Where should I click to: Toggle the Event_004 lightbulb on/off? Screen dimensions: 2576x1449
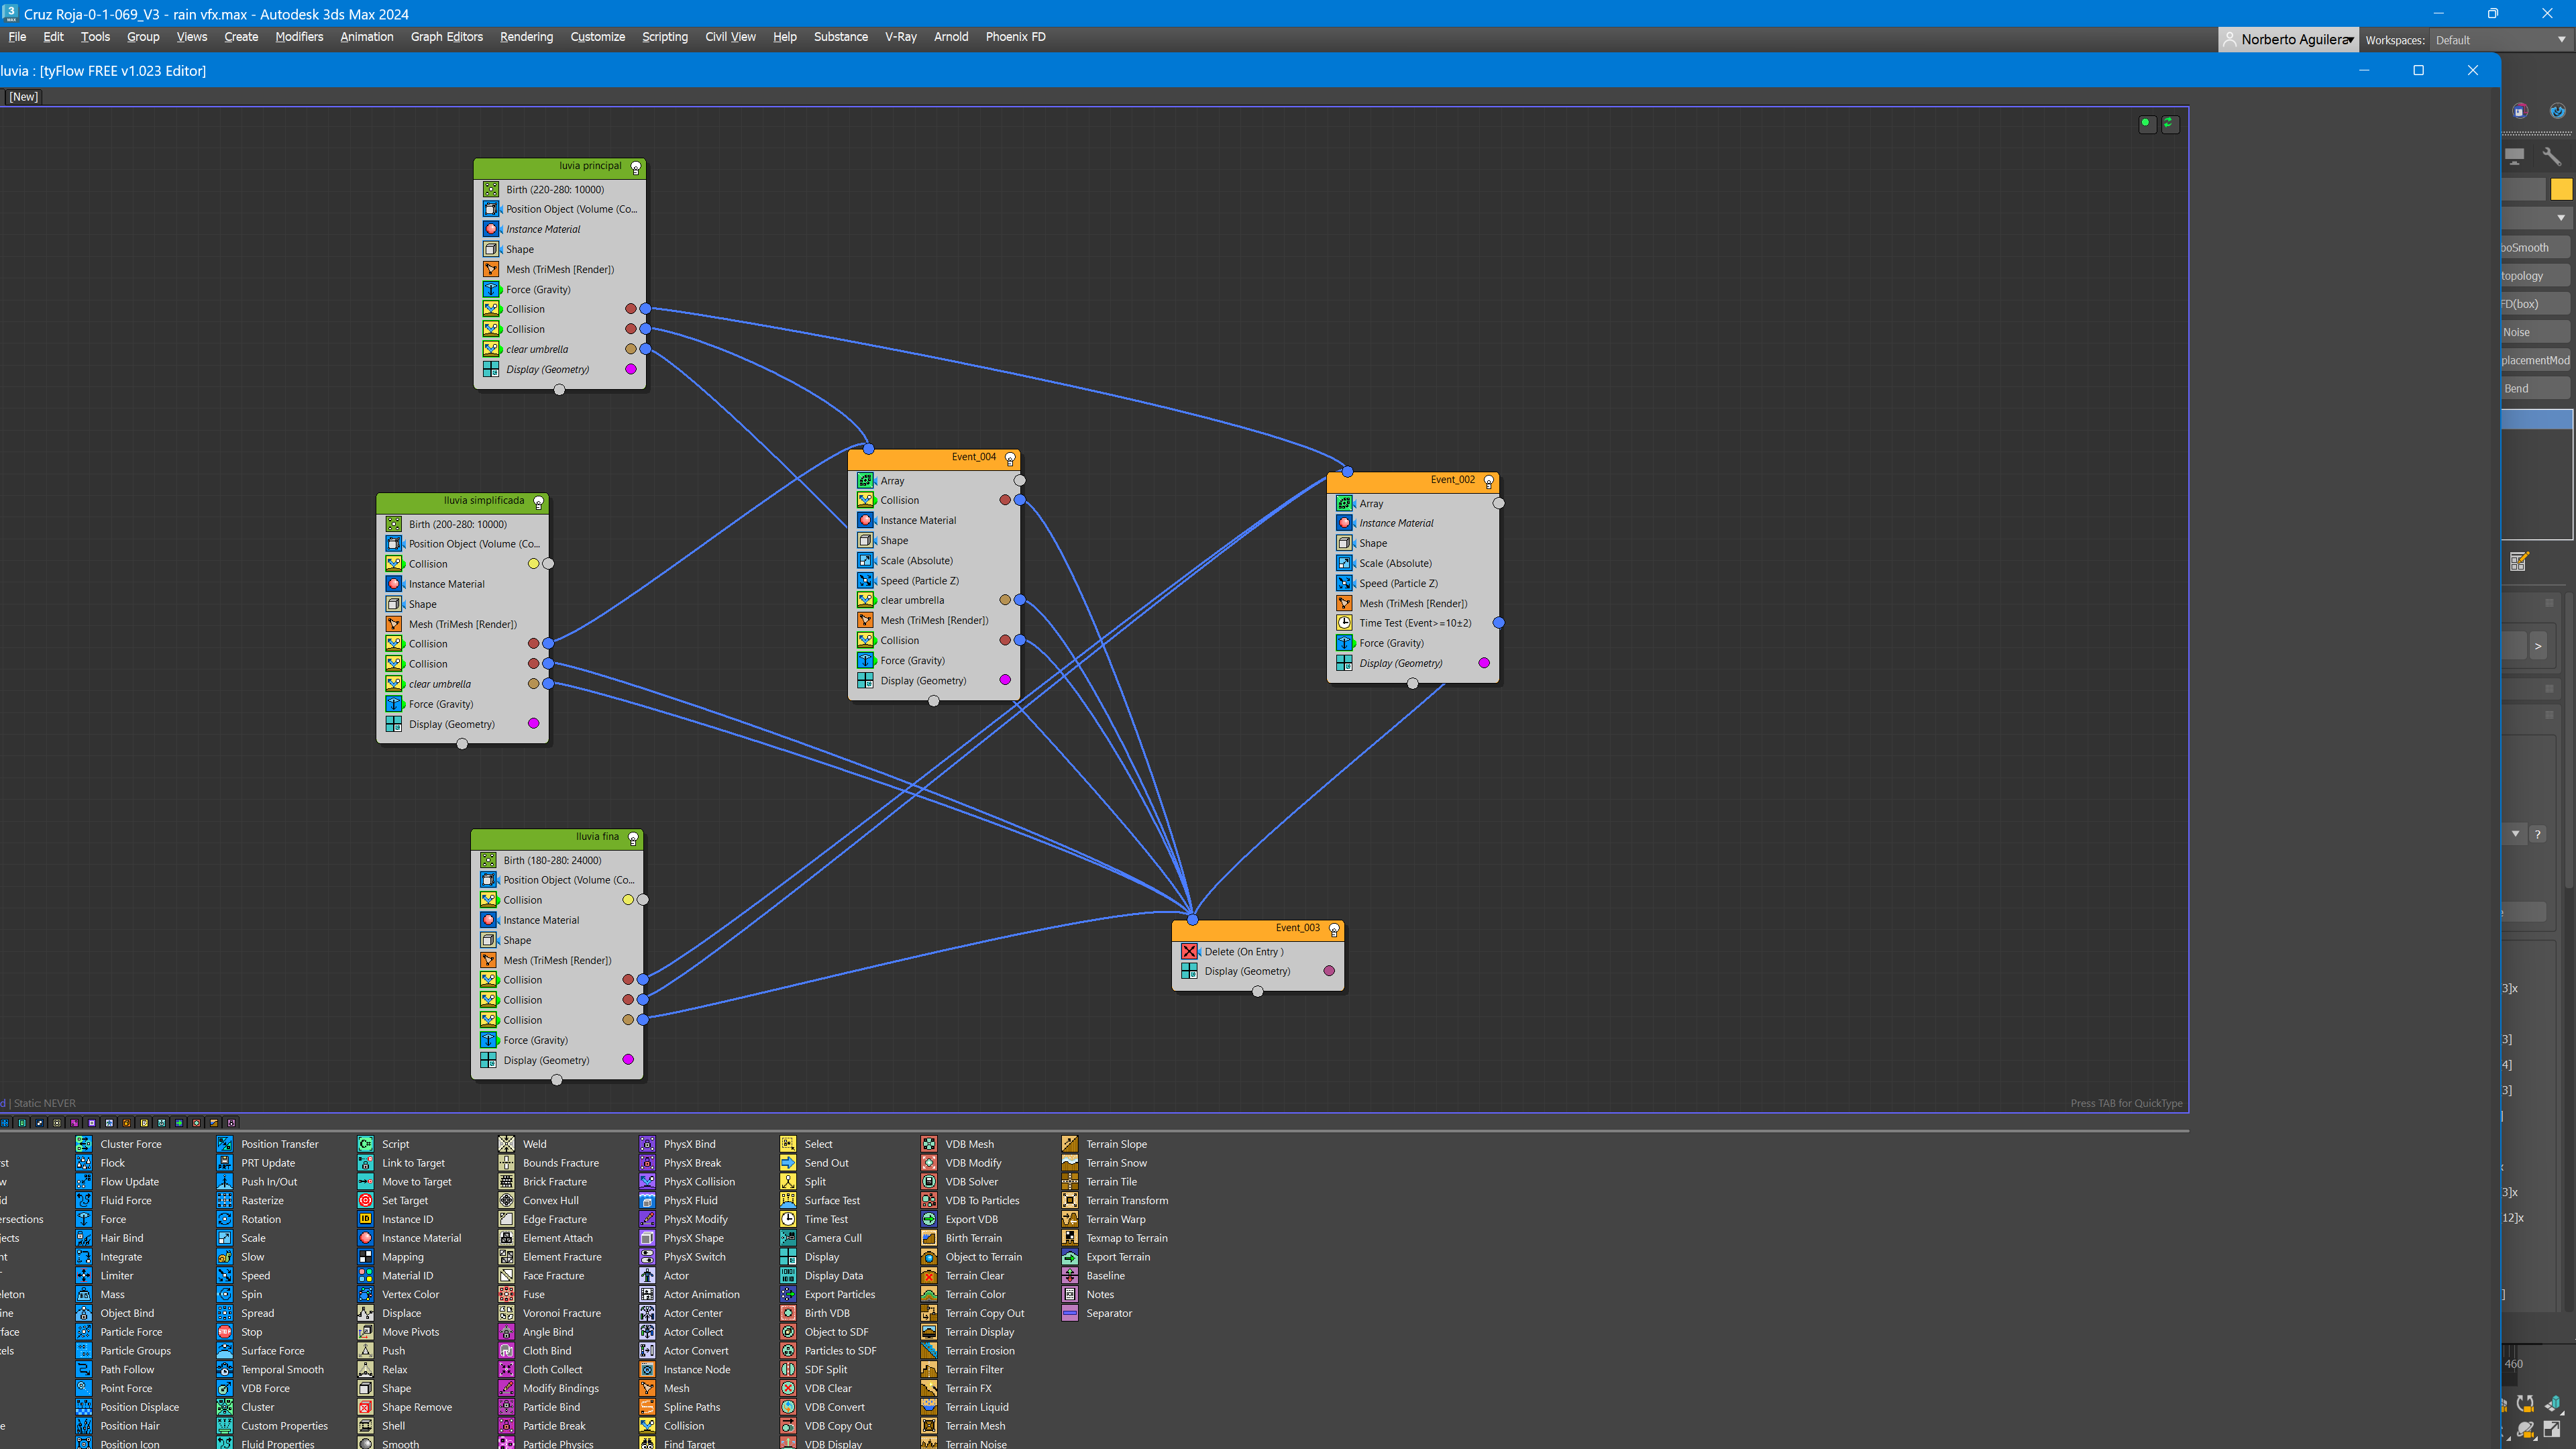tap(1010, 459)
